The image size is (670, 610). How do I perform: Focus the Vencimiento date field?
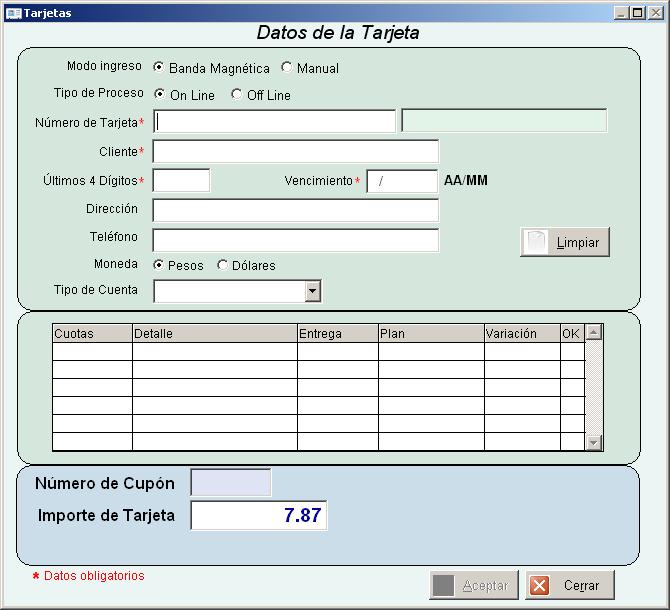[x=402, y=181]
